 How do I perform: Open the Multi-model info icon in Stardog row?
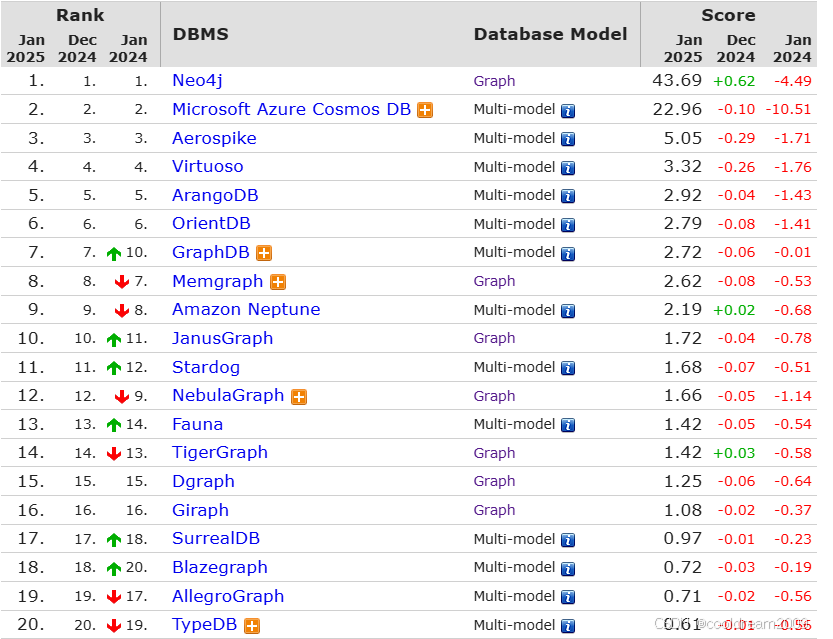click(568, 368)
